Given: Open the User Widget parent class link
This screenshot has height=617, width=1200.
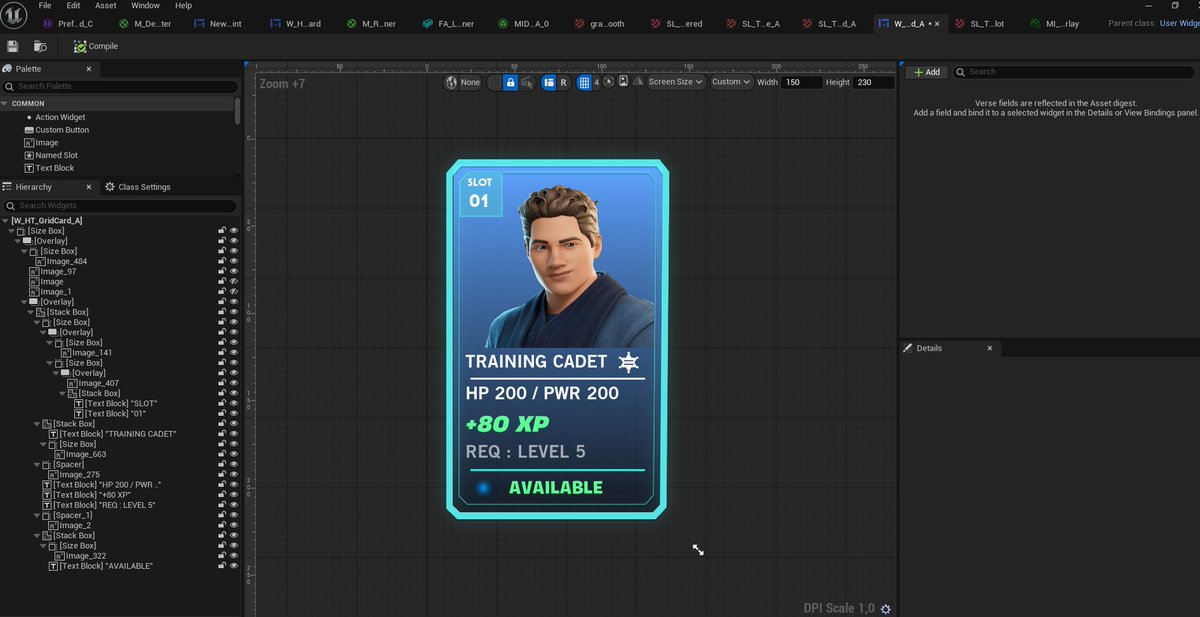Looking at the screenshot, I should click(x=1179, y=23).
